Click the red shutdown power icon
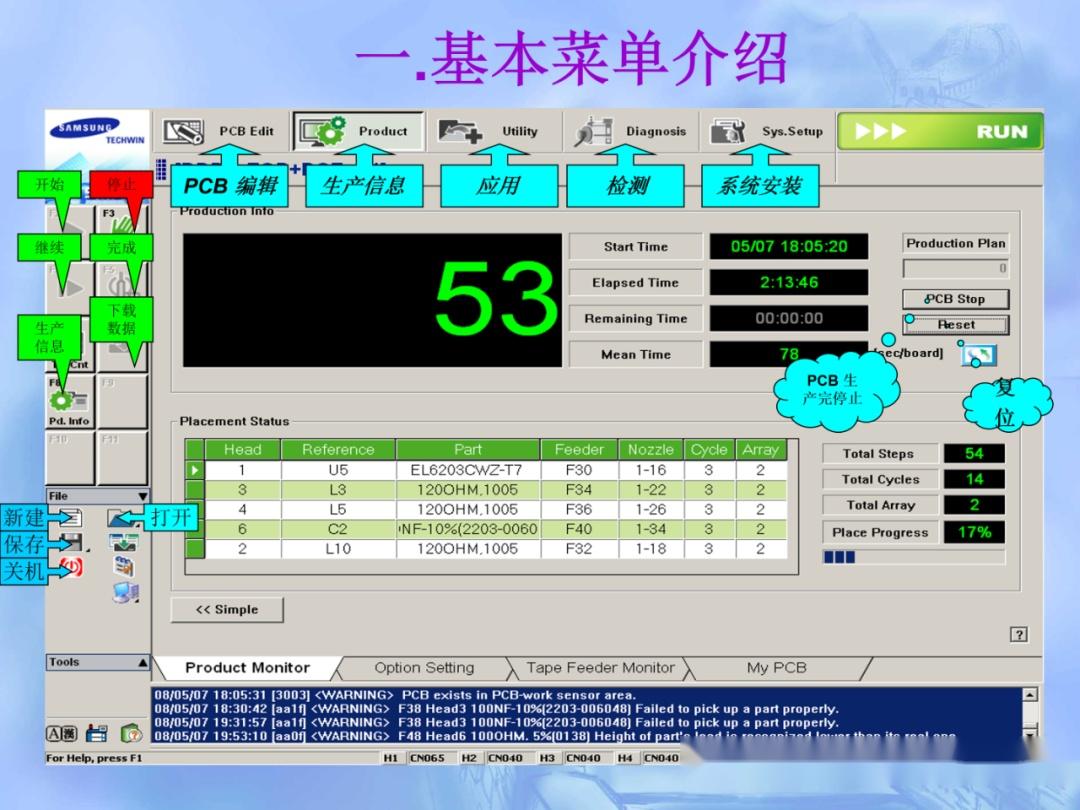The width and height of the screenshot is (1080, 810). pos(71,568)
